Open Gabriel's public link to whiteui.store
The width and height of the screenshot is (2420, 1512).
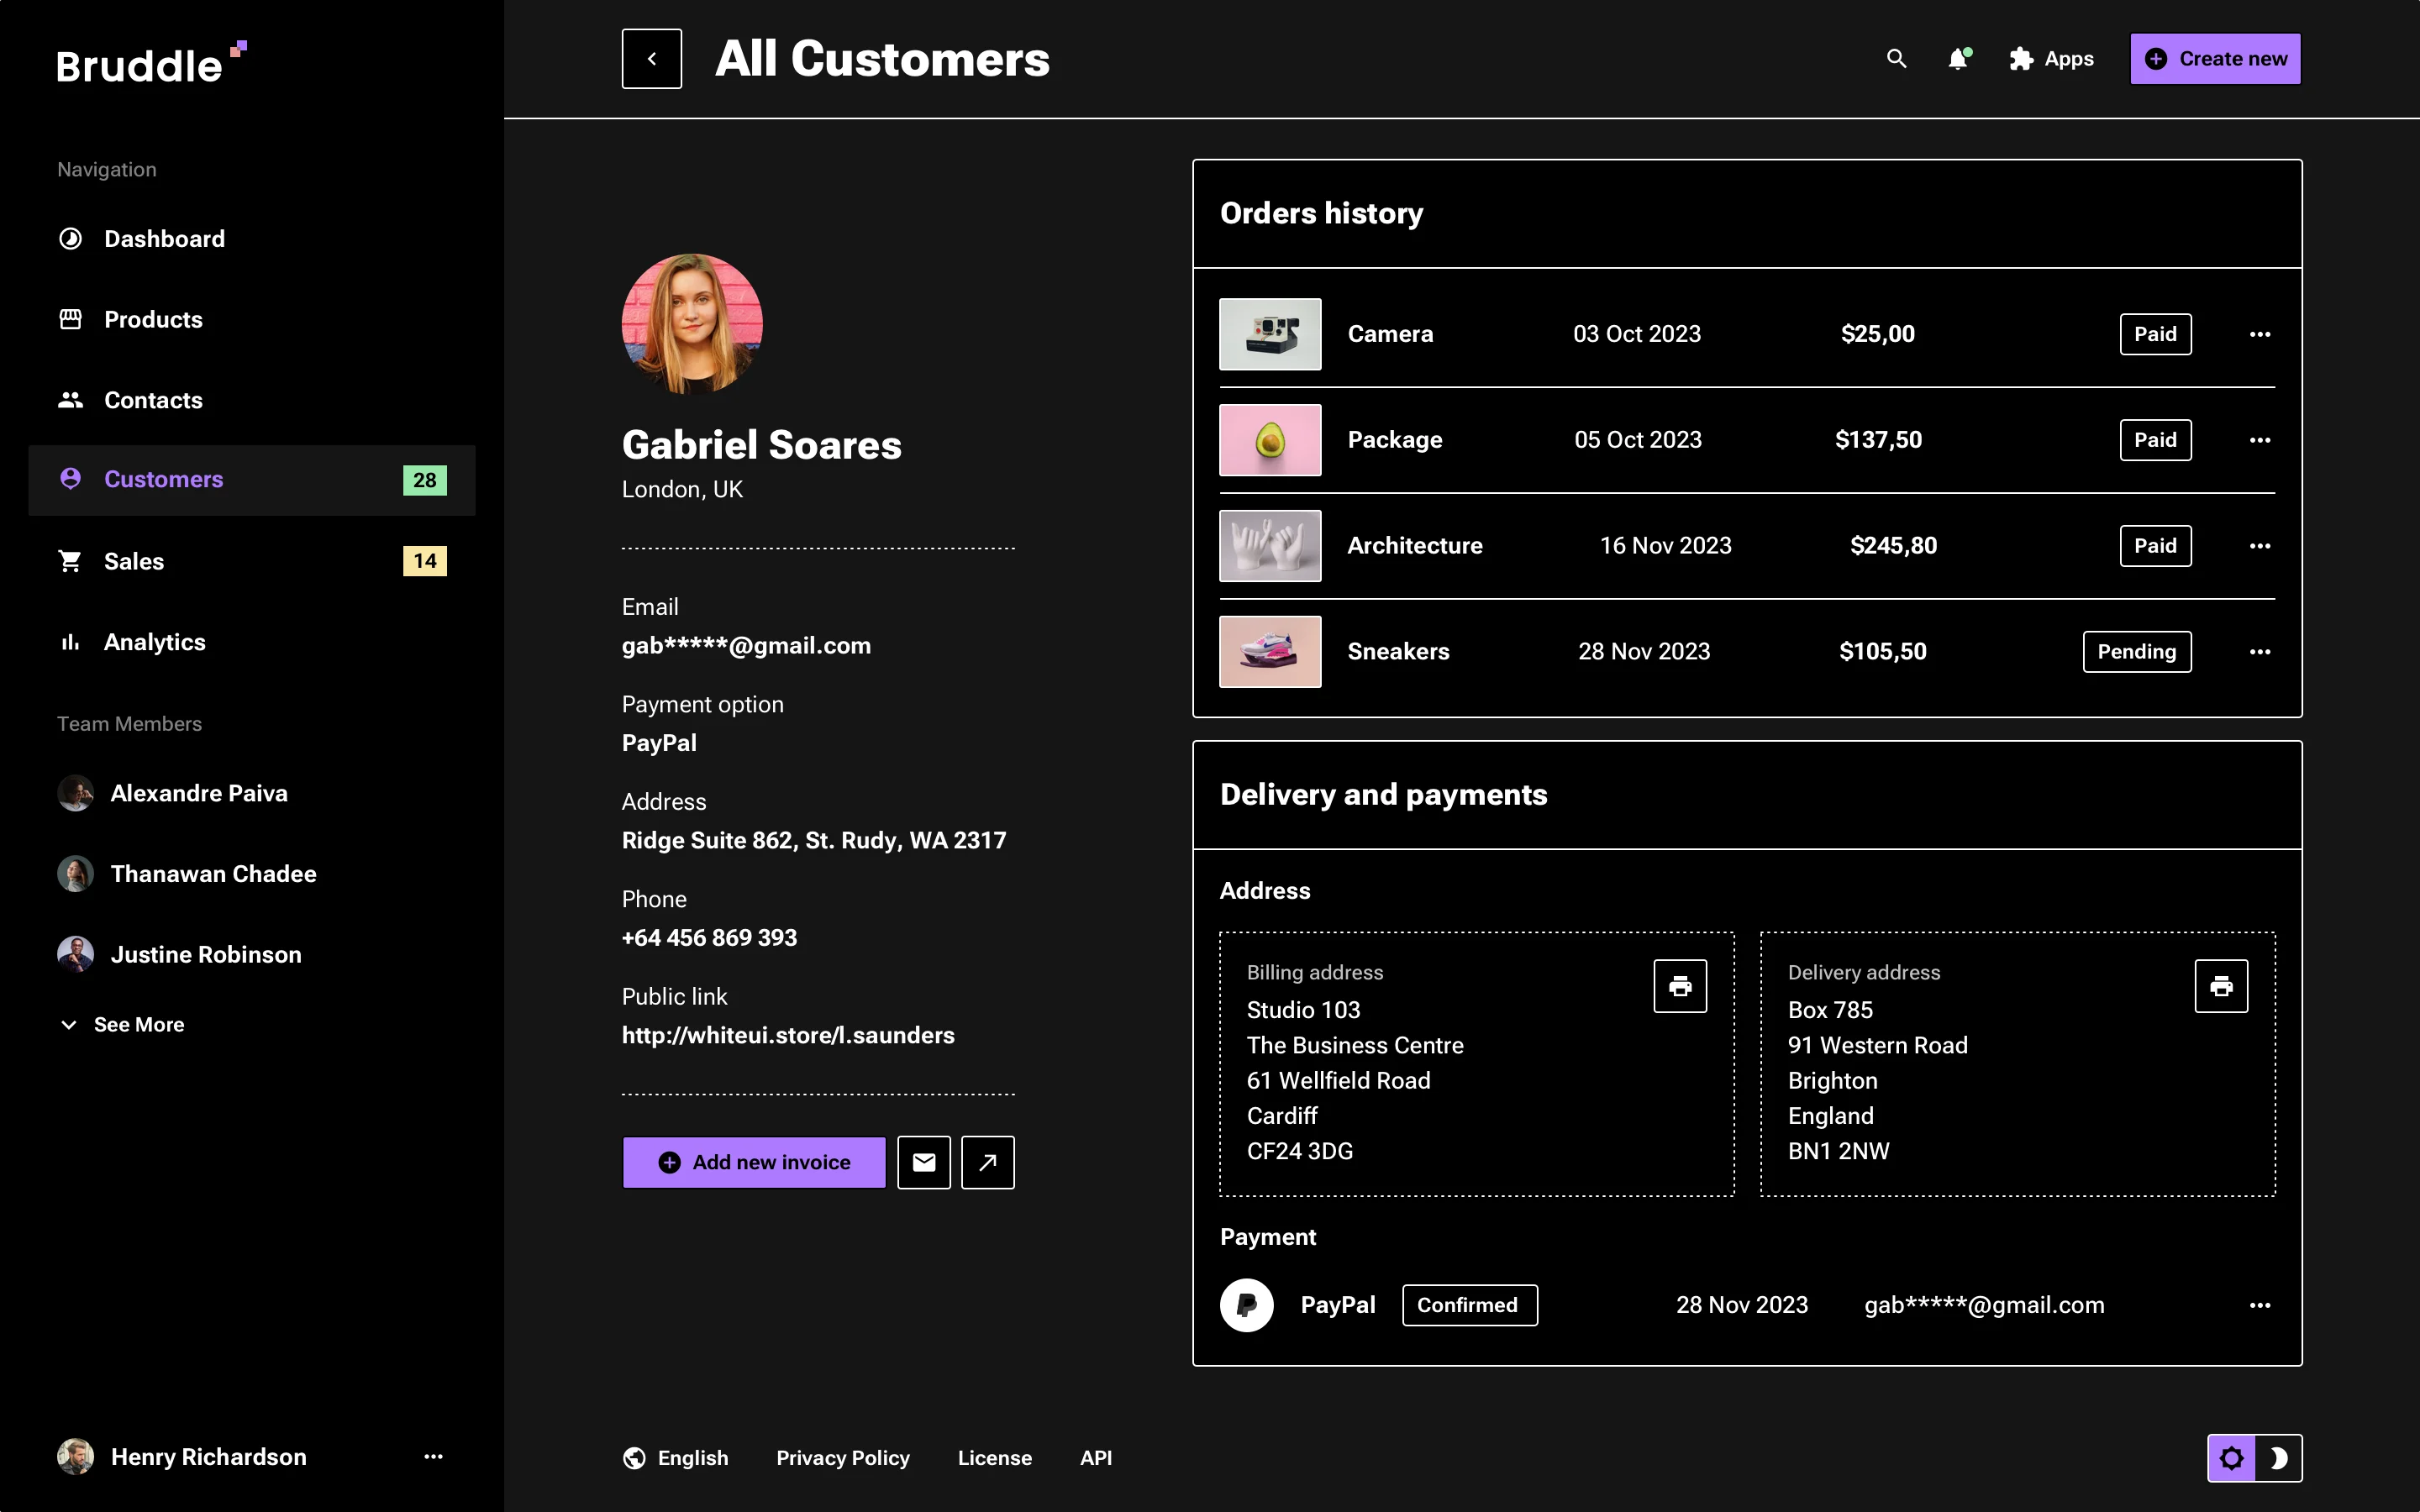point(788,1035)
